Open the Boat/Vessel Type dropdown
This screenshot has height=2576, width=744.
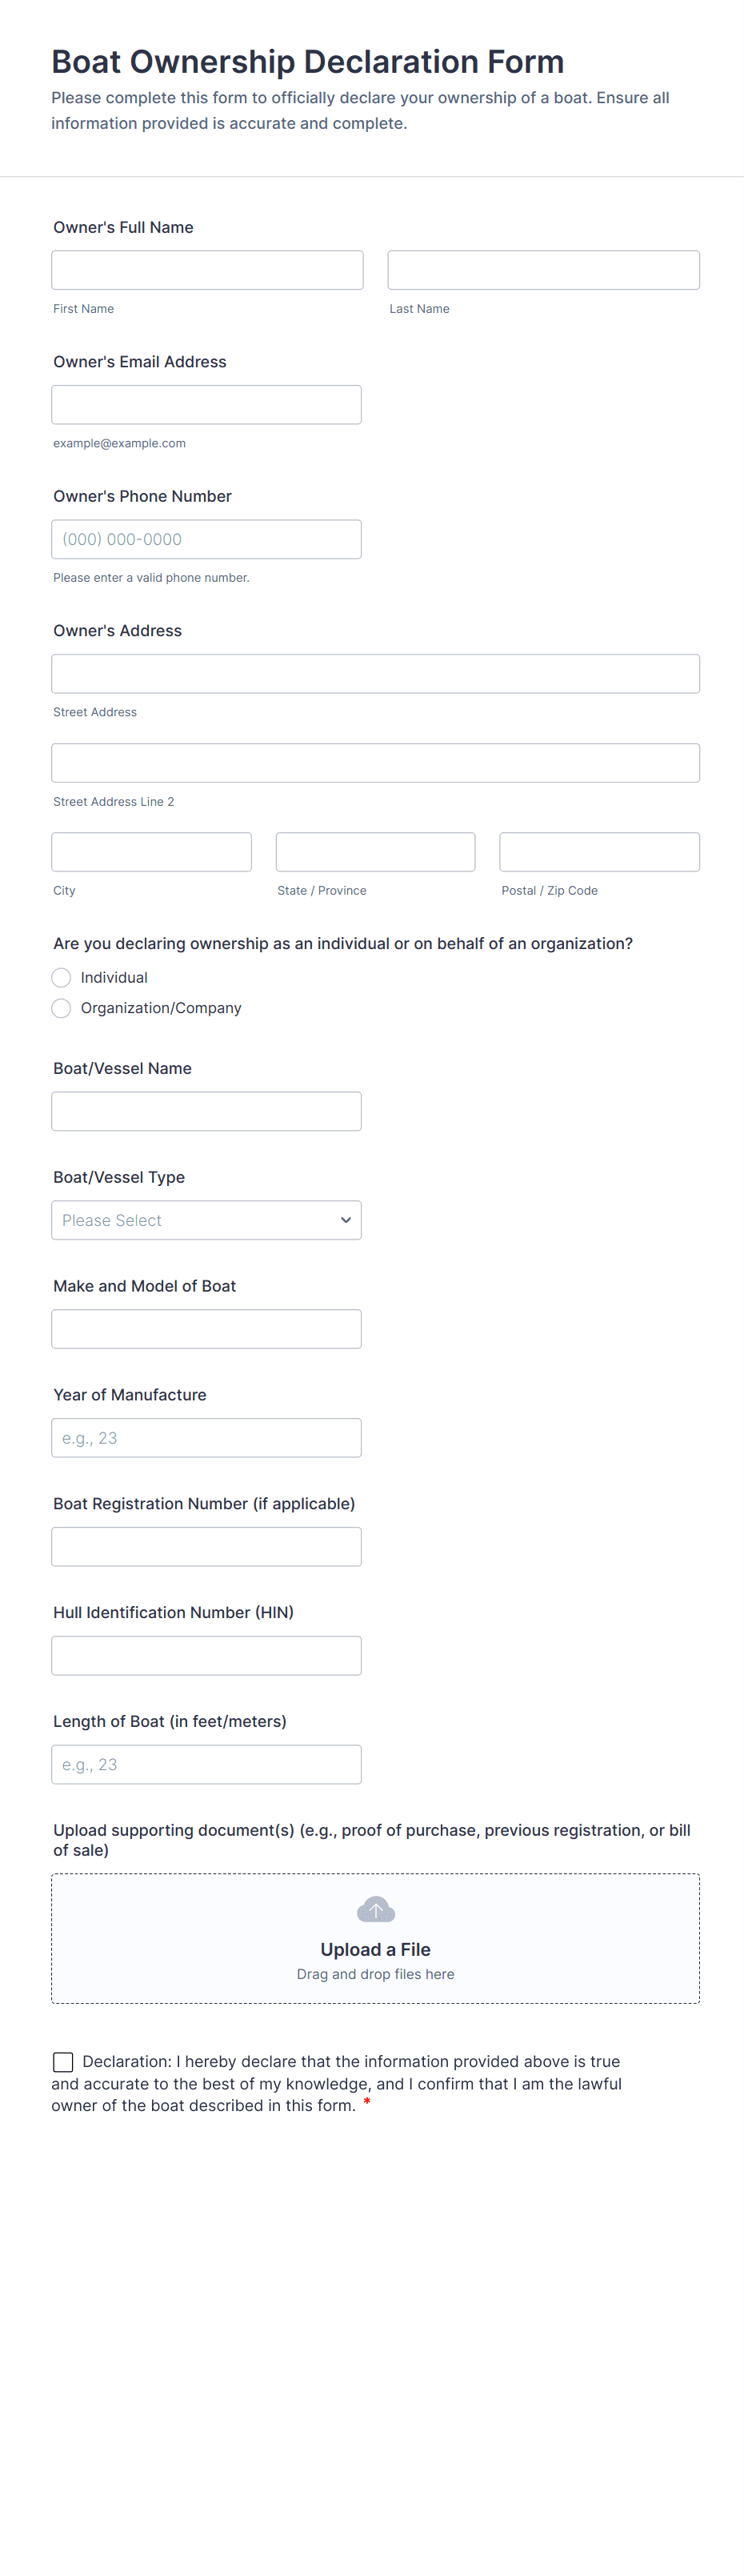(x=206, y=1220)
